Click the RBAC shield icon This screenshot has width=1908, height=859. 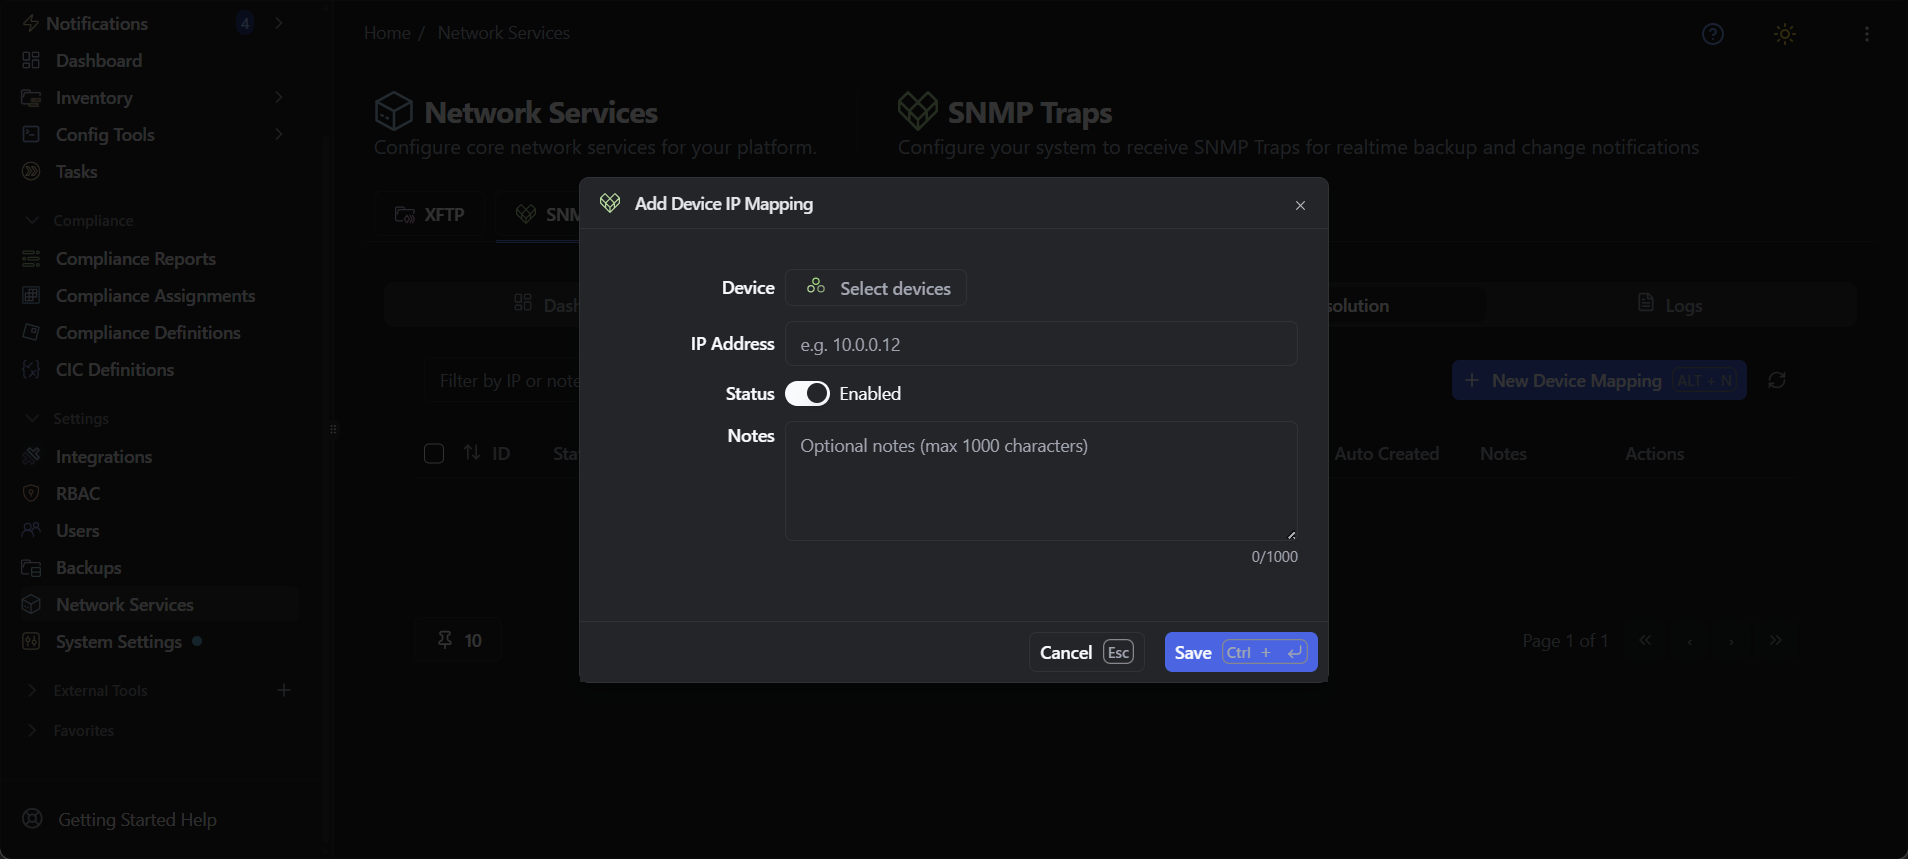coord(31,493)
